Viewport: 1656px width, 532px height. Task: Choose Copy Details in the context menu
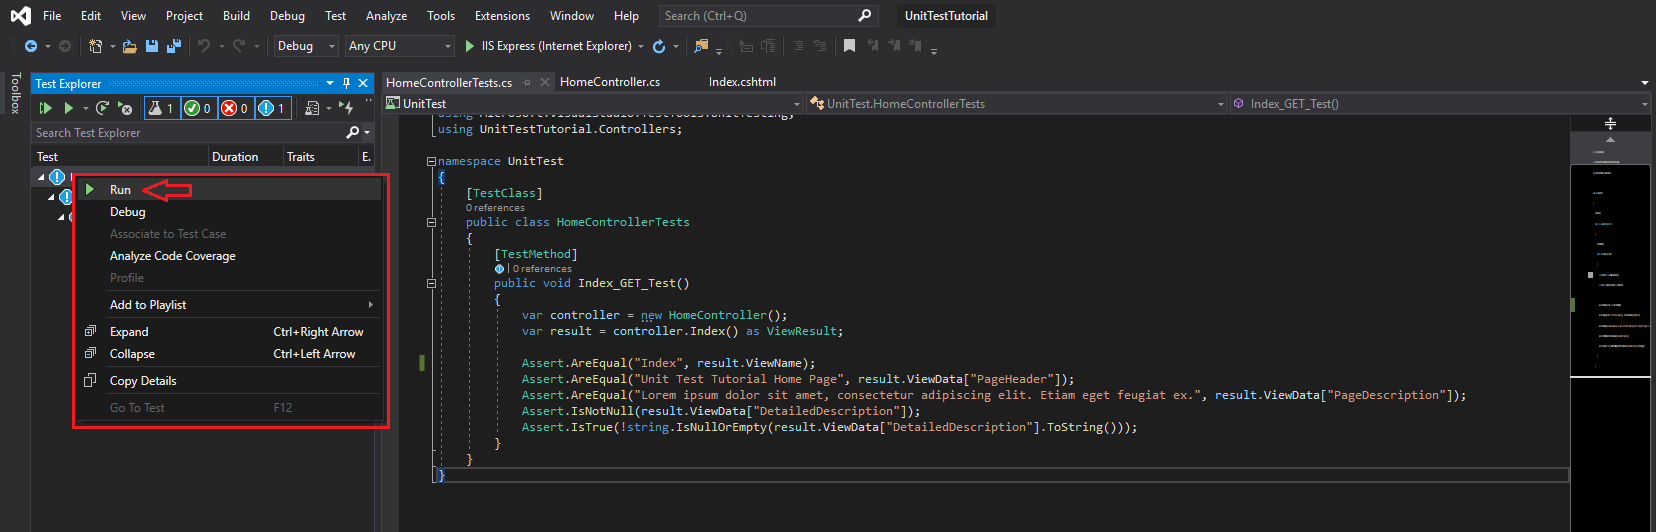click(228, 381)
